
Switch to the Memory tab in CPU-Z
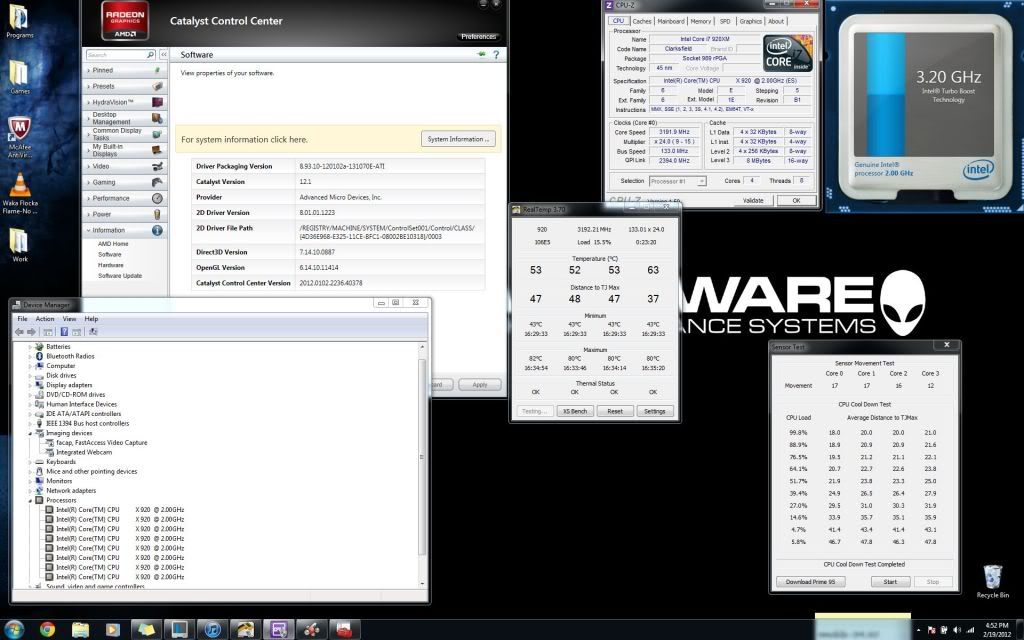point(701,22)
